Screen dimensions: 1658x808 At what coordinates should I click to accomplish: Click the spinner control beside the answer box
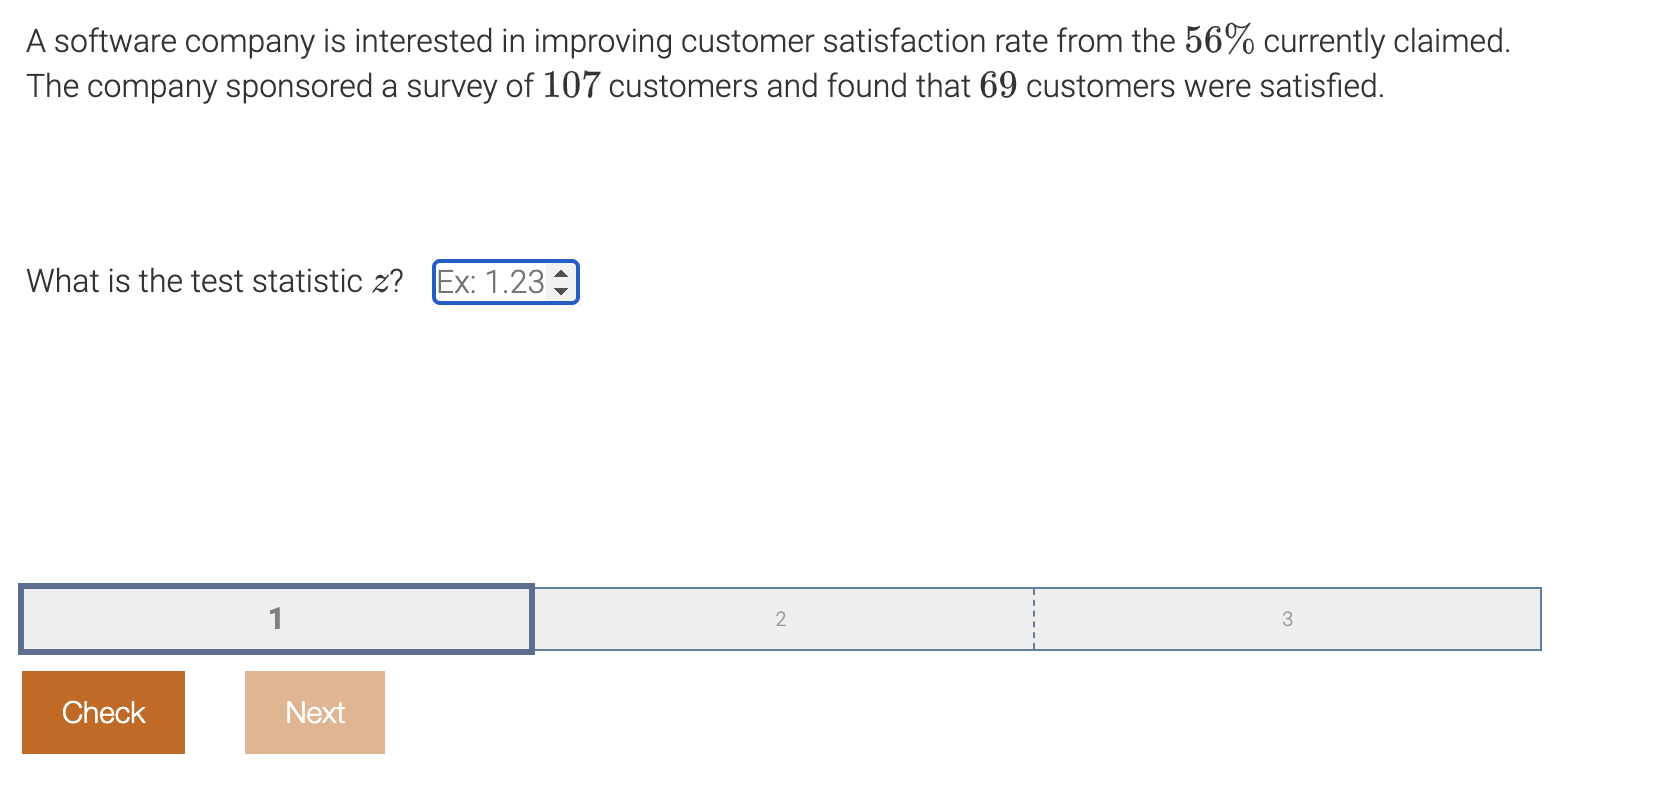click(563, 282)
